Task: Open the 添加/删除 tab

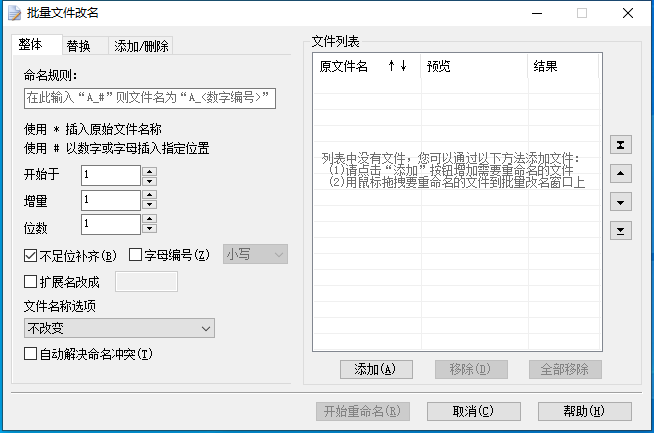Action: (x=141, y=46)
